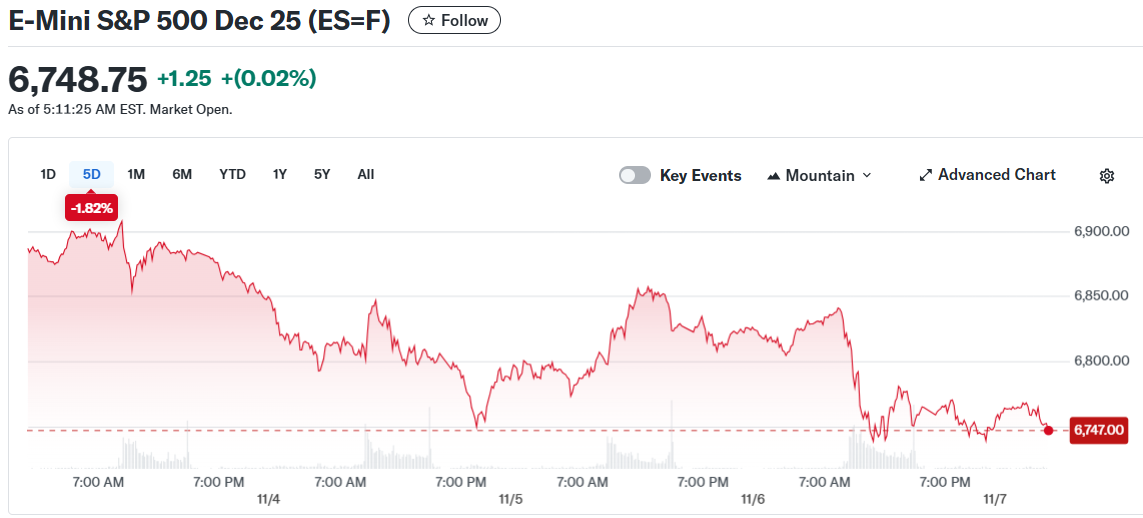Select the All time range

click(x=366, y=175)
